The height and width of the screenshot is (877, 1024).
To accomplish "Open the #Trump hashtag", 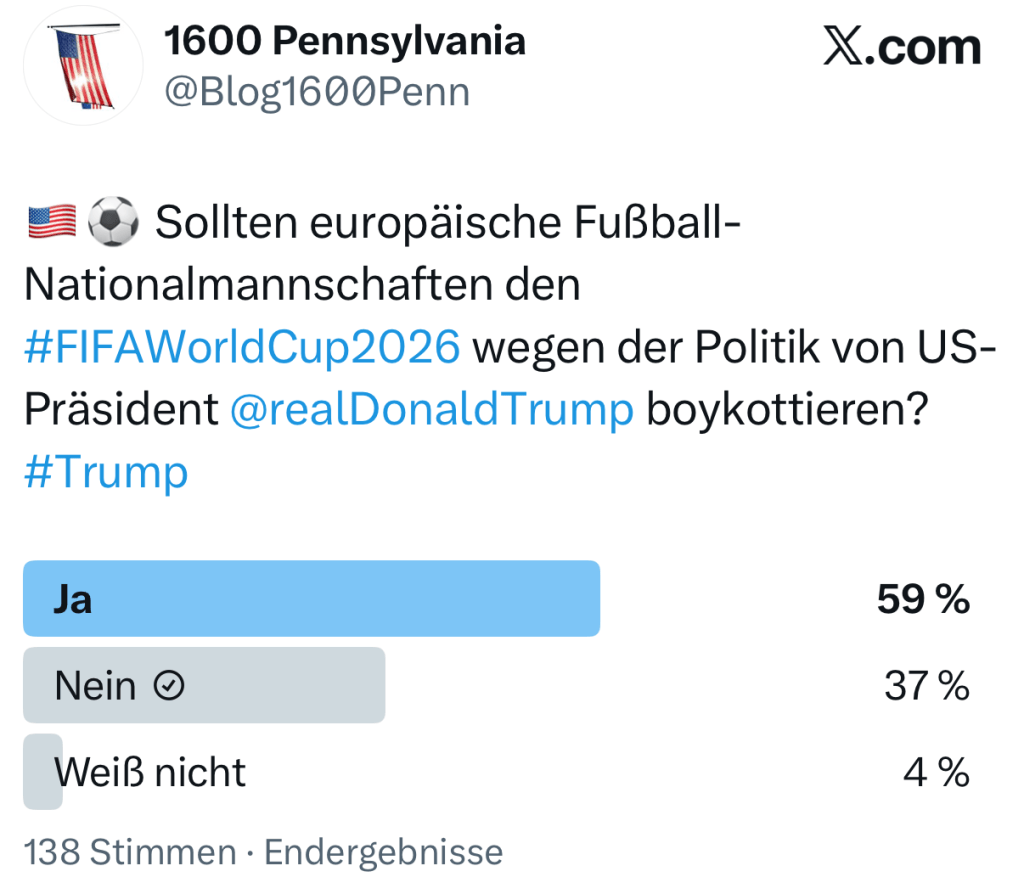I will coord(105,471).
